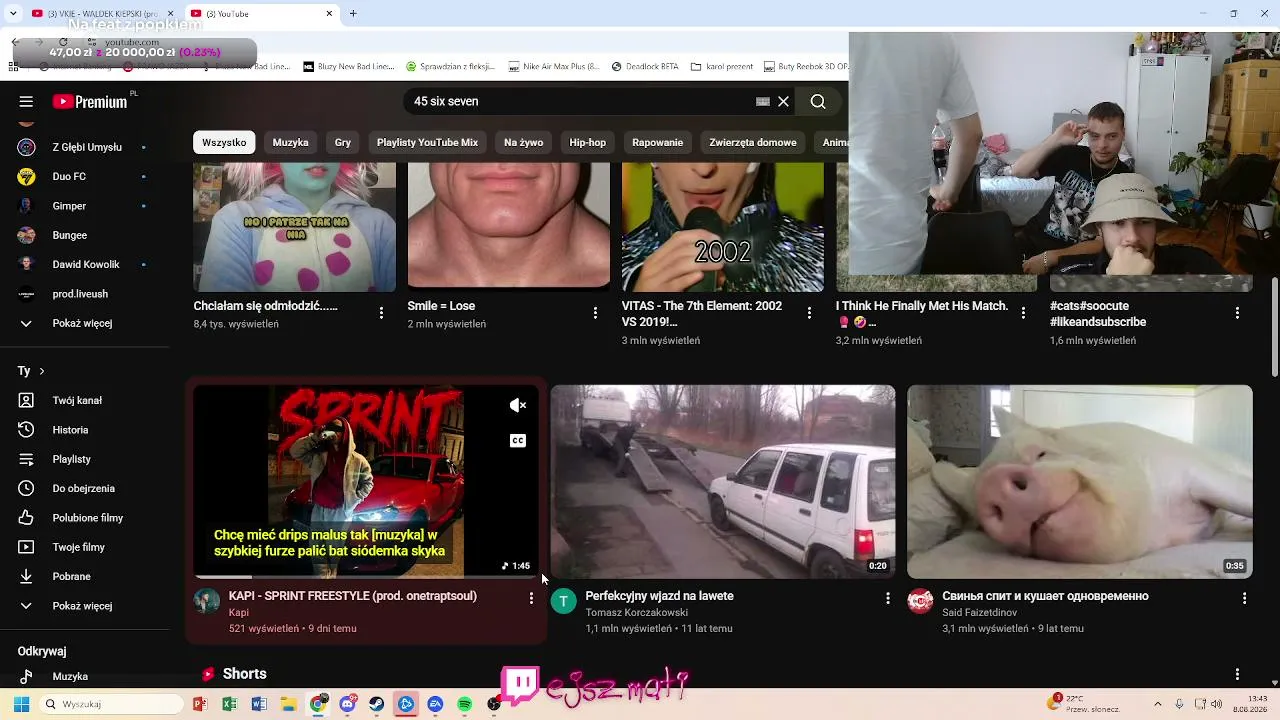
Task: Open options for the VITAS 7th Element short
Action: [809, 313]
